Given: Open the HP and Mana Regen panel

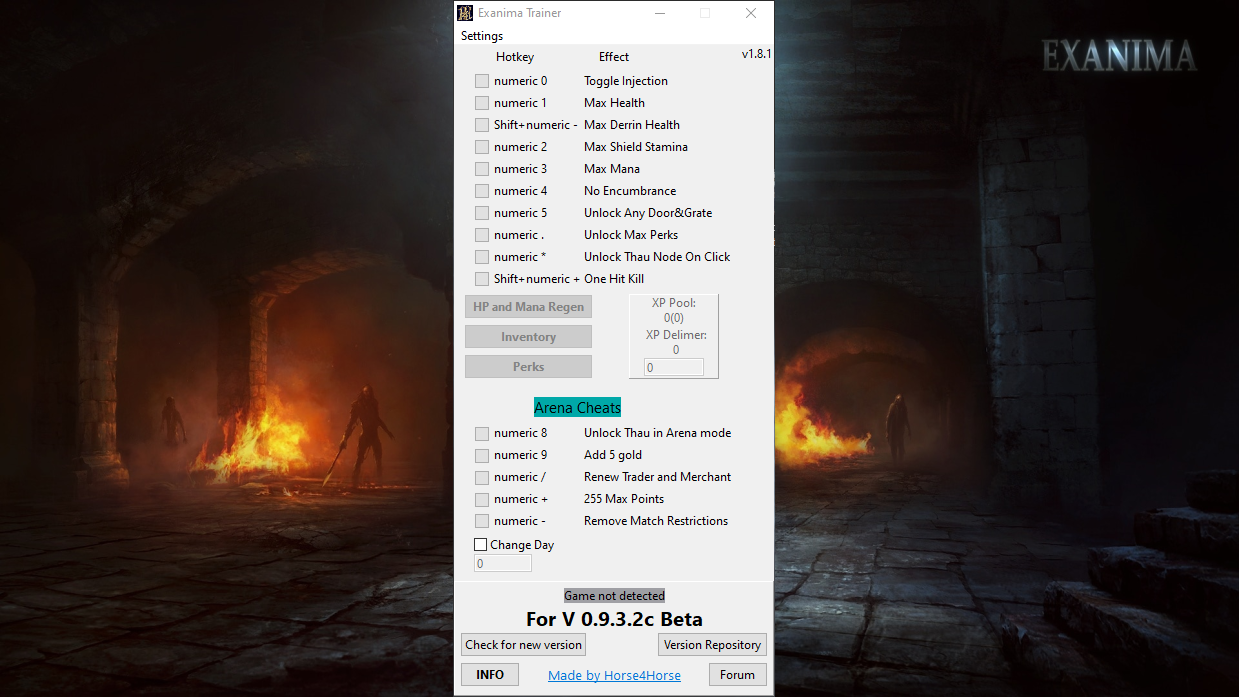Looking at the screenshot, I should [x=528, y=306].
